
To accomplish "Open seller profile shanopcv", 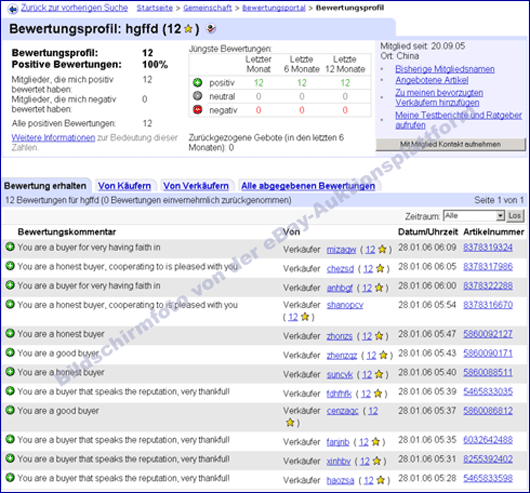I will click(345, 305).
